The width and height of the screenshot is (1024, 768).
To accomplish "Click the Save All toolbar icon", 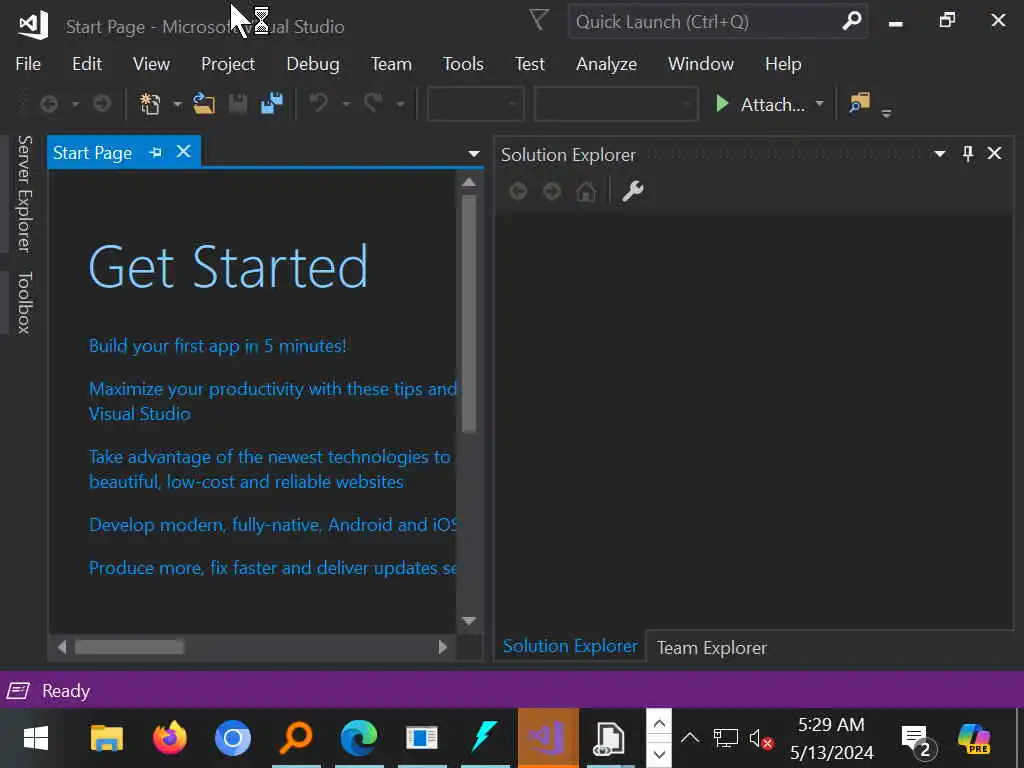I will 272,104.
